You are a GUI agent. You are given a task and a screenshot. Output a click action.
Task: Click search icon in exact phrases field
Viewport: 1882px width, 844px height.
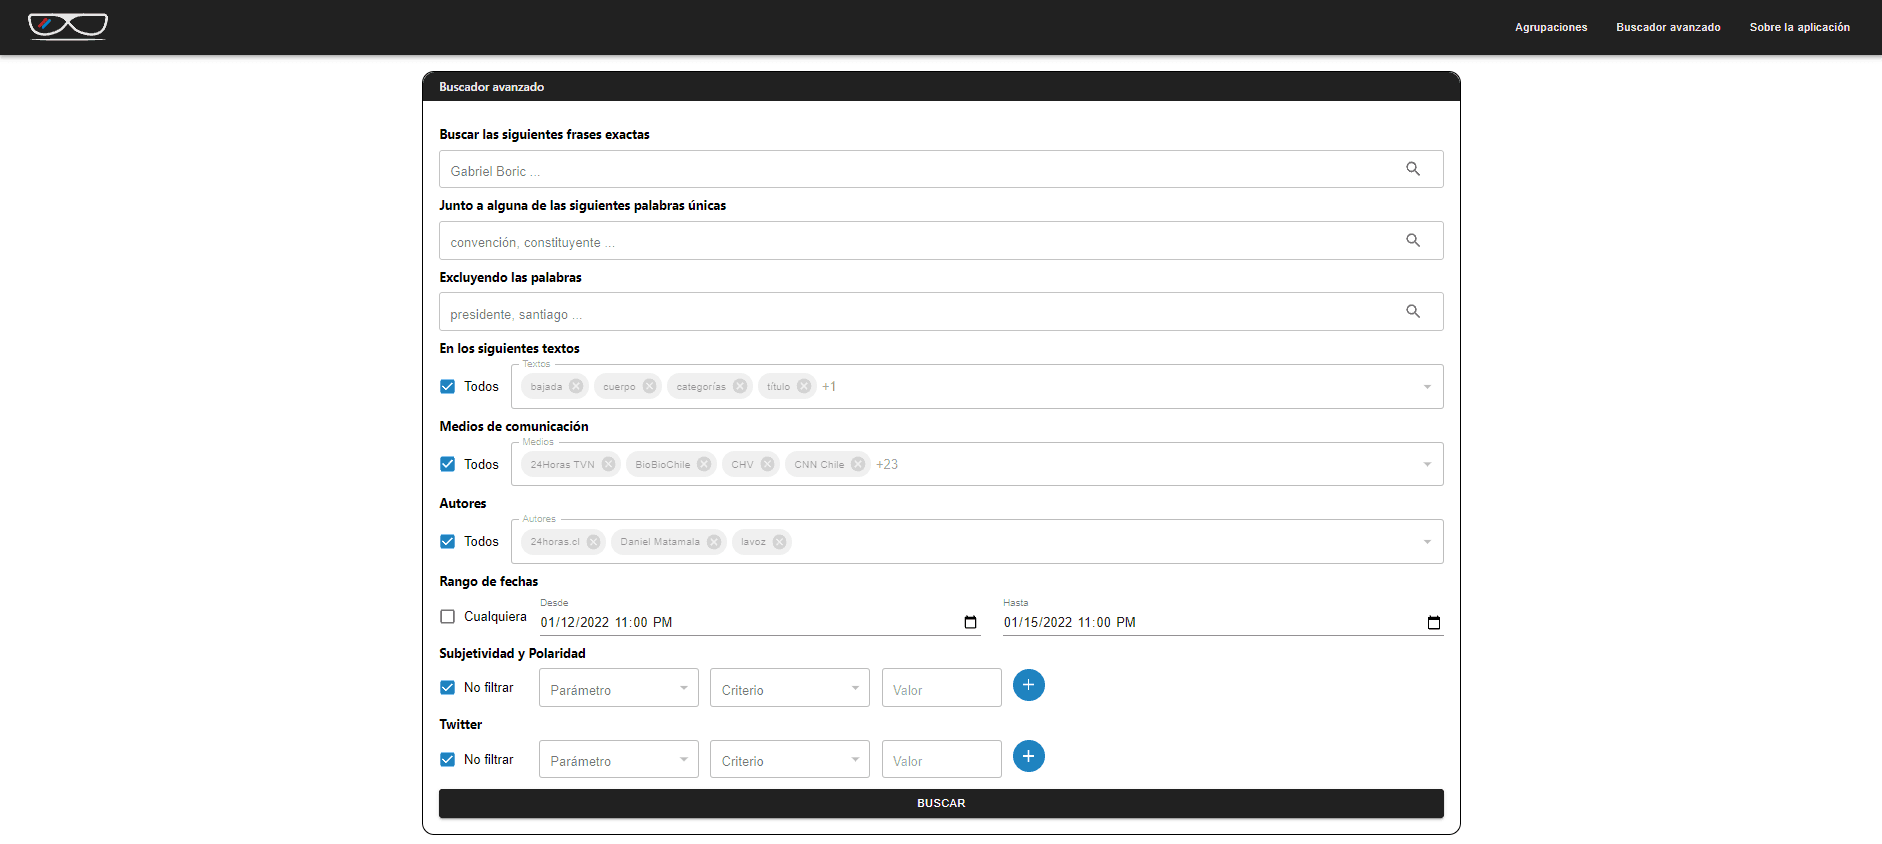point(1412,169)
